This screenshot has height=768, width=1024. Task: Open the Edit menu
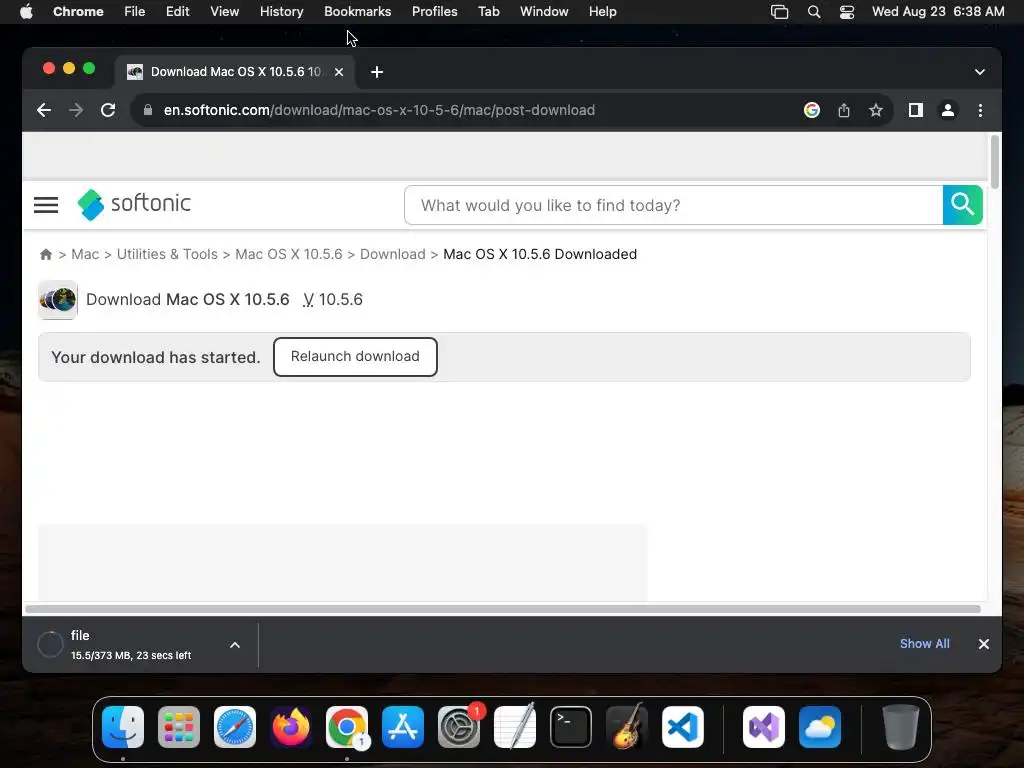click(177, 12)
